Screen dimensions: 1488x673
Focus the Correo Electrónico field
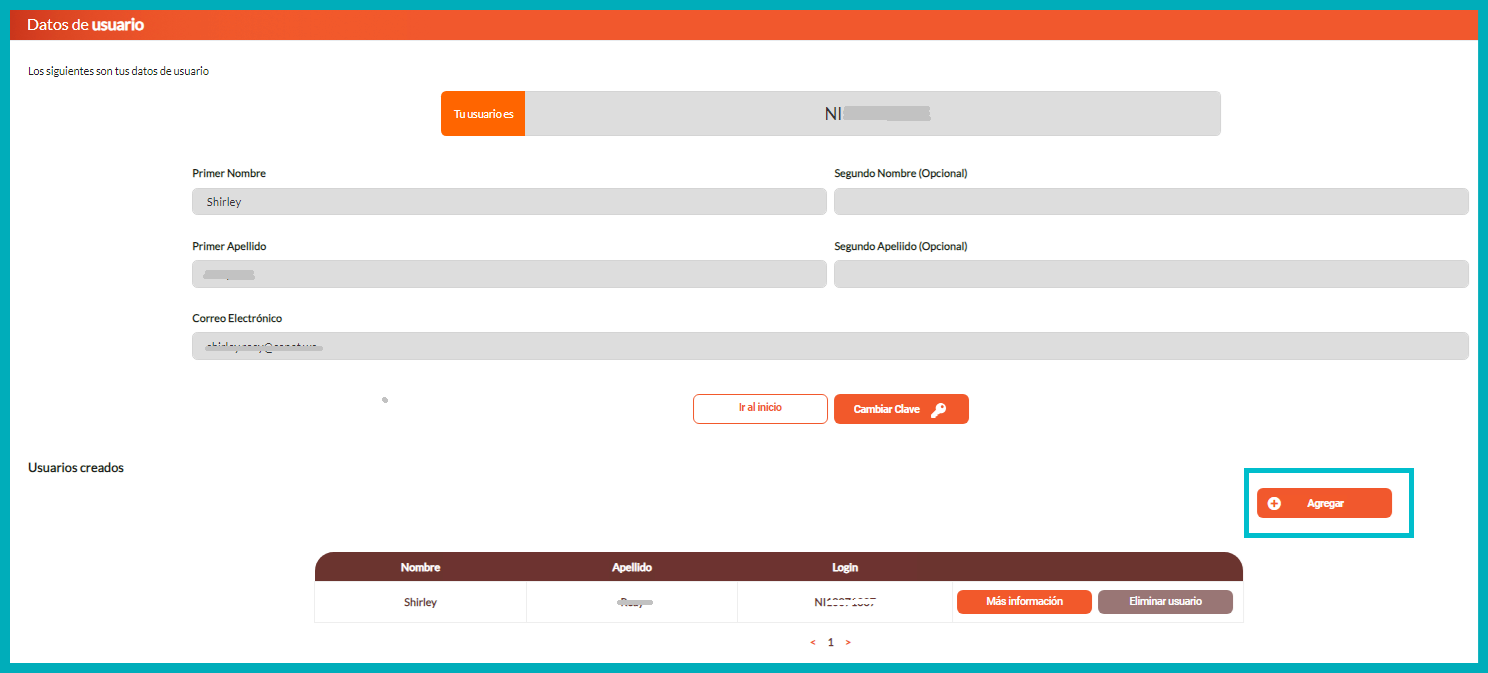coord(830,346)
